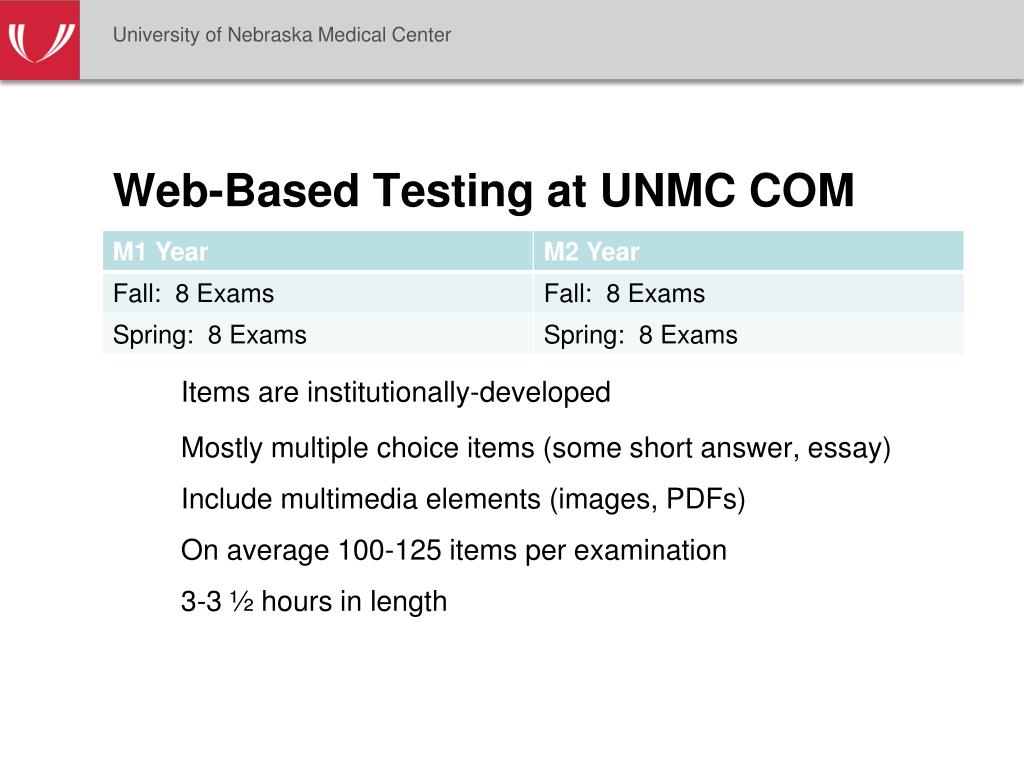Select the University of Nebraska Medical Center header text

click(282, 35)
